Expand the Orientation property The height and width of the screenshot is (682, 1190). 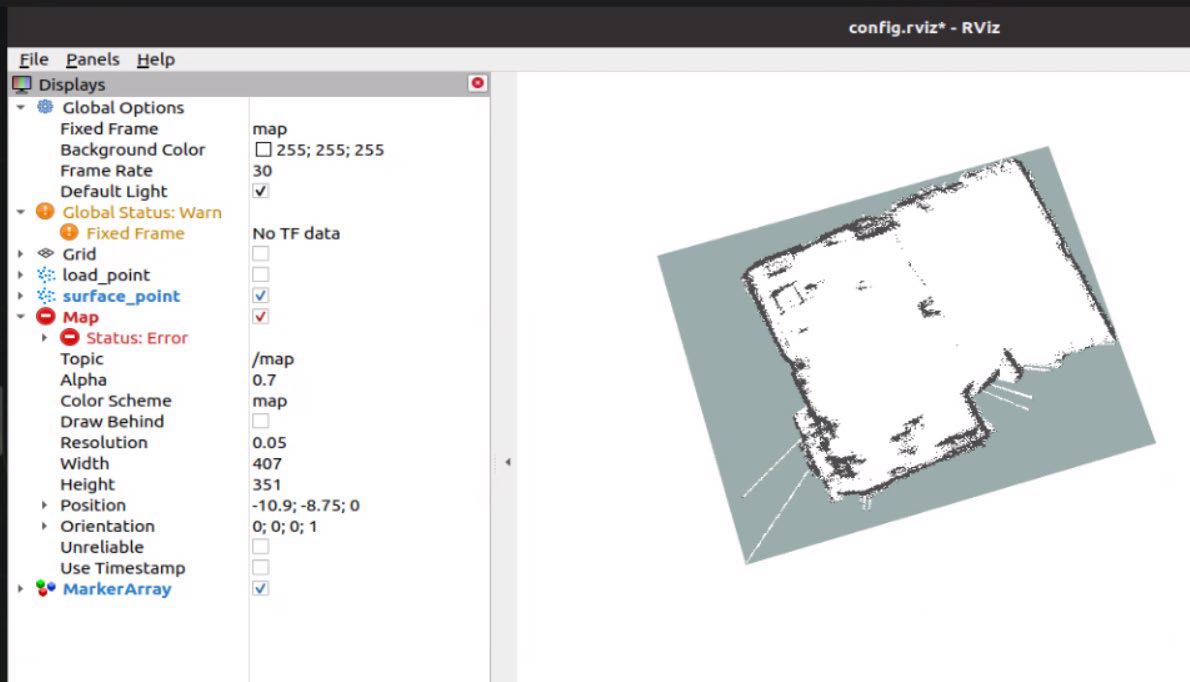point(44,526)
